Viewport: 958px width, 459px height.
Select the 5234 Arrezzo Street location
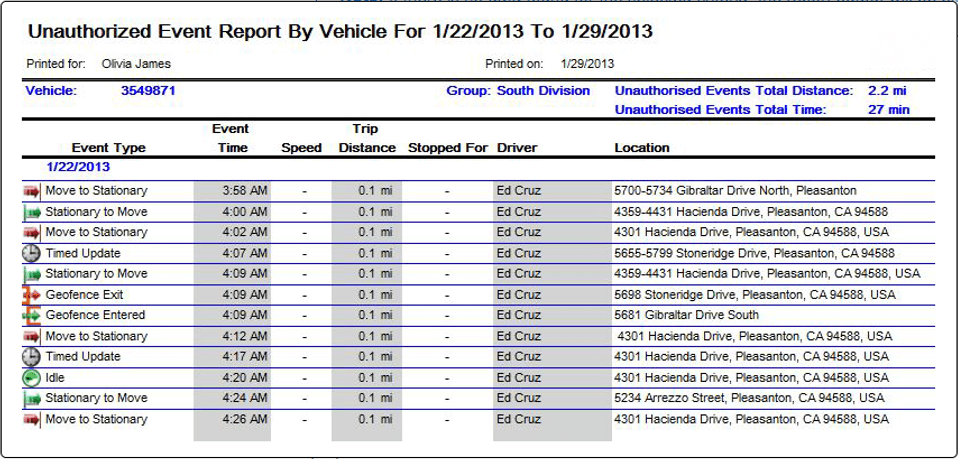tap(749, 398)
